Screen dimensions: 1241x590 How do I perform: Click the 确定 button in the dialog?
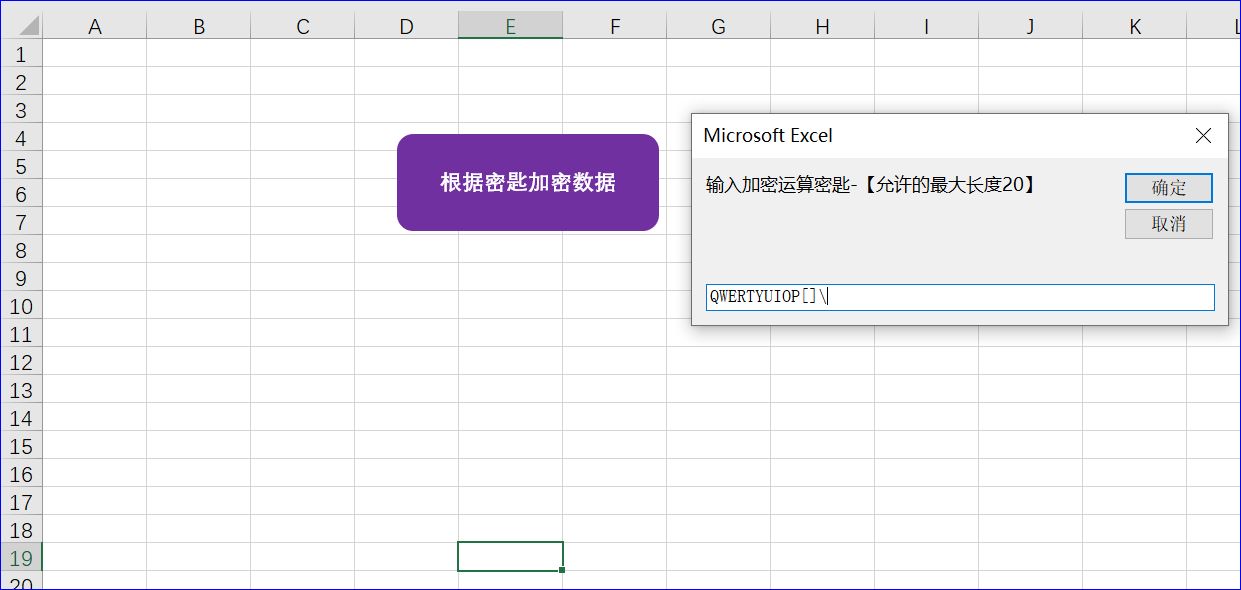1168,188
